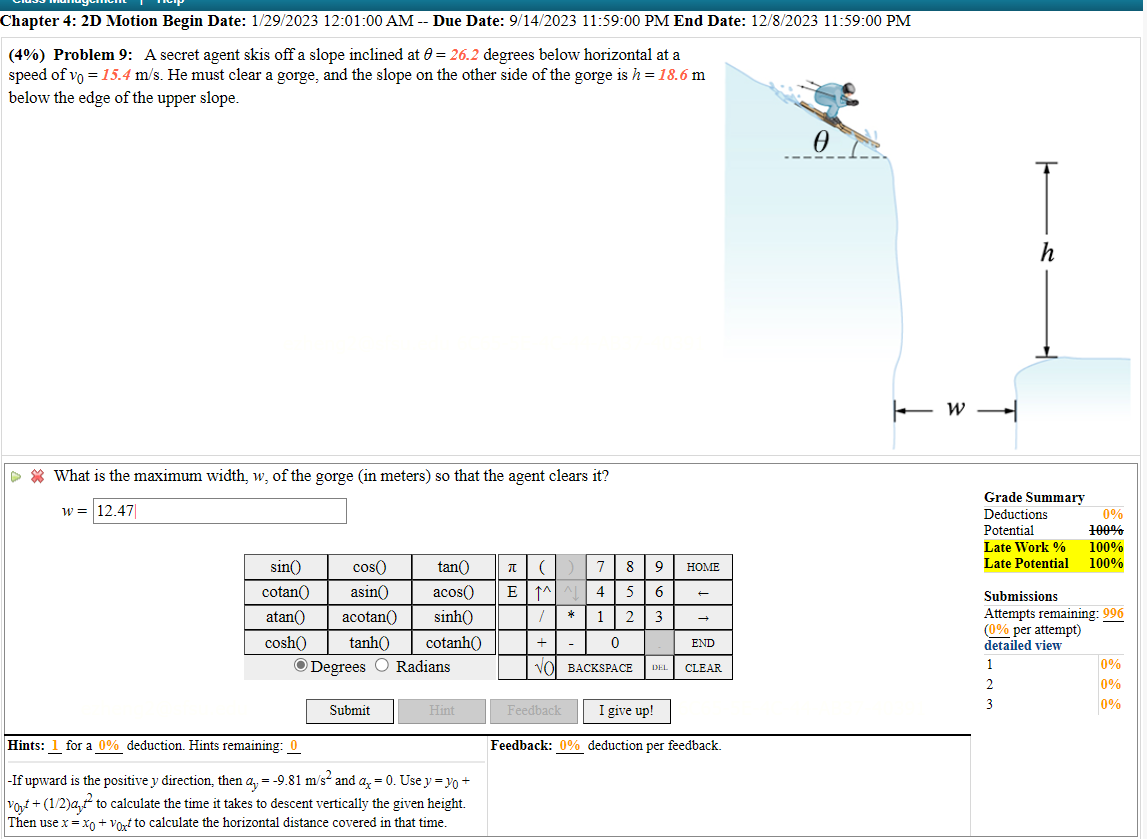Click the END key on the keypad

coord(702,642)
